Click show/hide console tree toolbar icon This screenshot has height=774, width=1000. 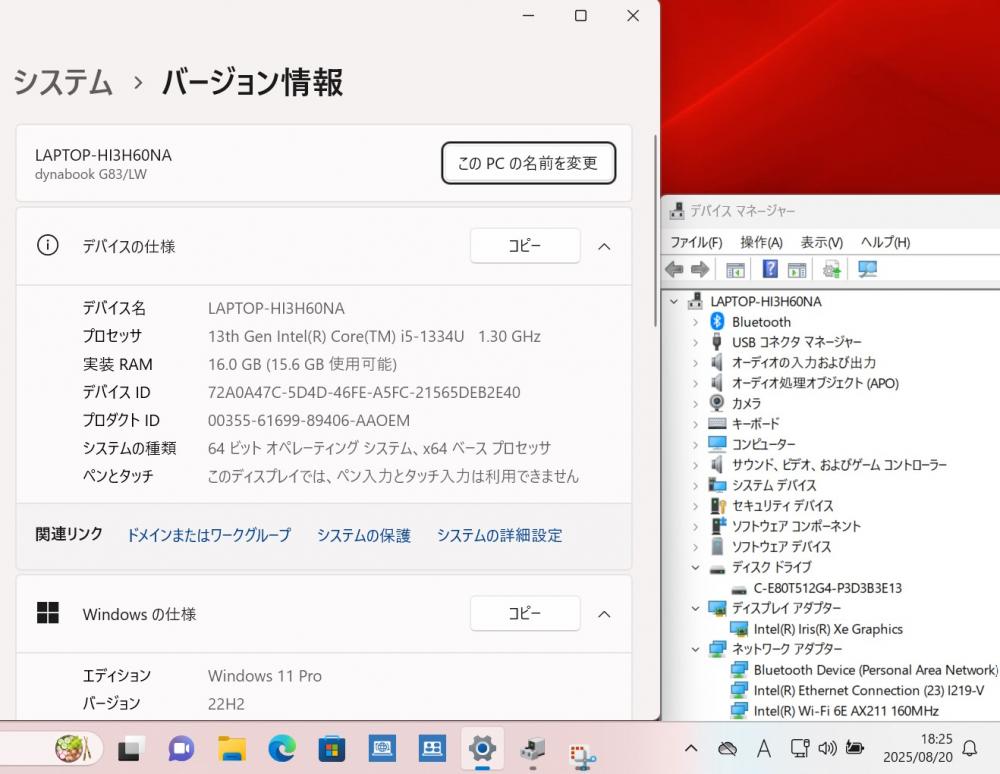[x=735, y=270]
